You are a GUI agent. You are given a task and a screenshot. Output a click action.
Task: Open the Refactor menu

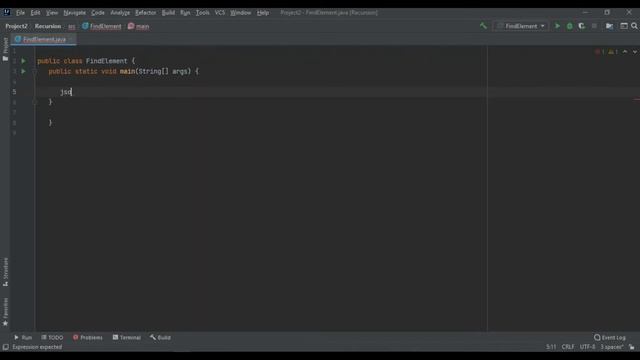[145, 13]
